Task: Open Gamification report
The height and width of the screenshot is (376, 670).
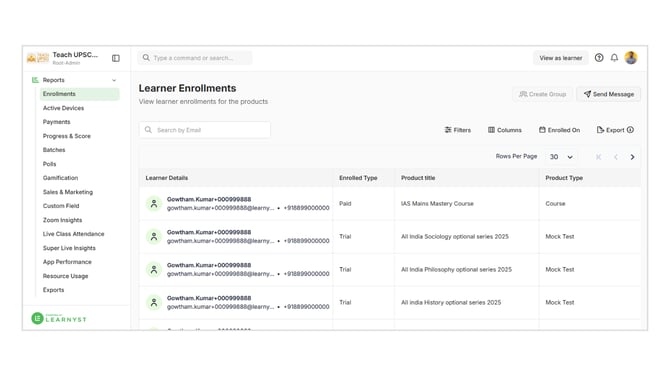Action: (x=60, y=178)
